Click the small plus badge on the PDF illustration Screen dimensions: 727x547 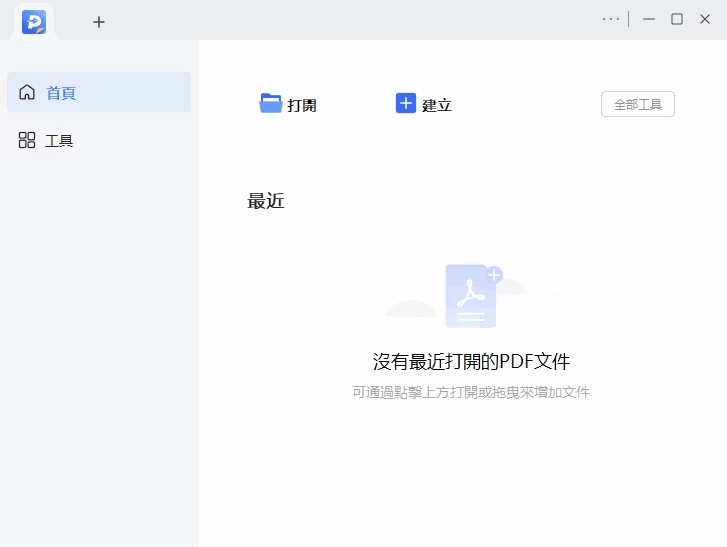coord(494,273)
